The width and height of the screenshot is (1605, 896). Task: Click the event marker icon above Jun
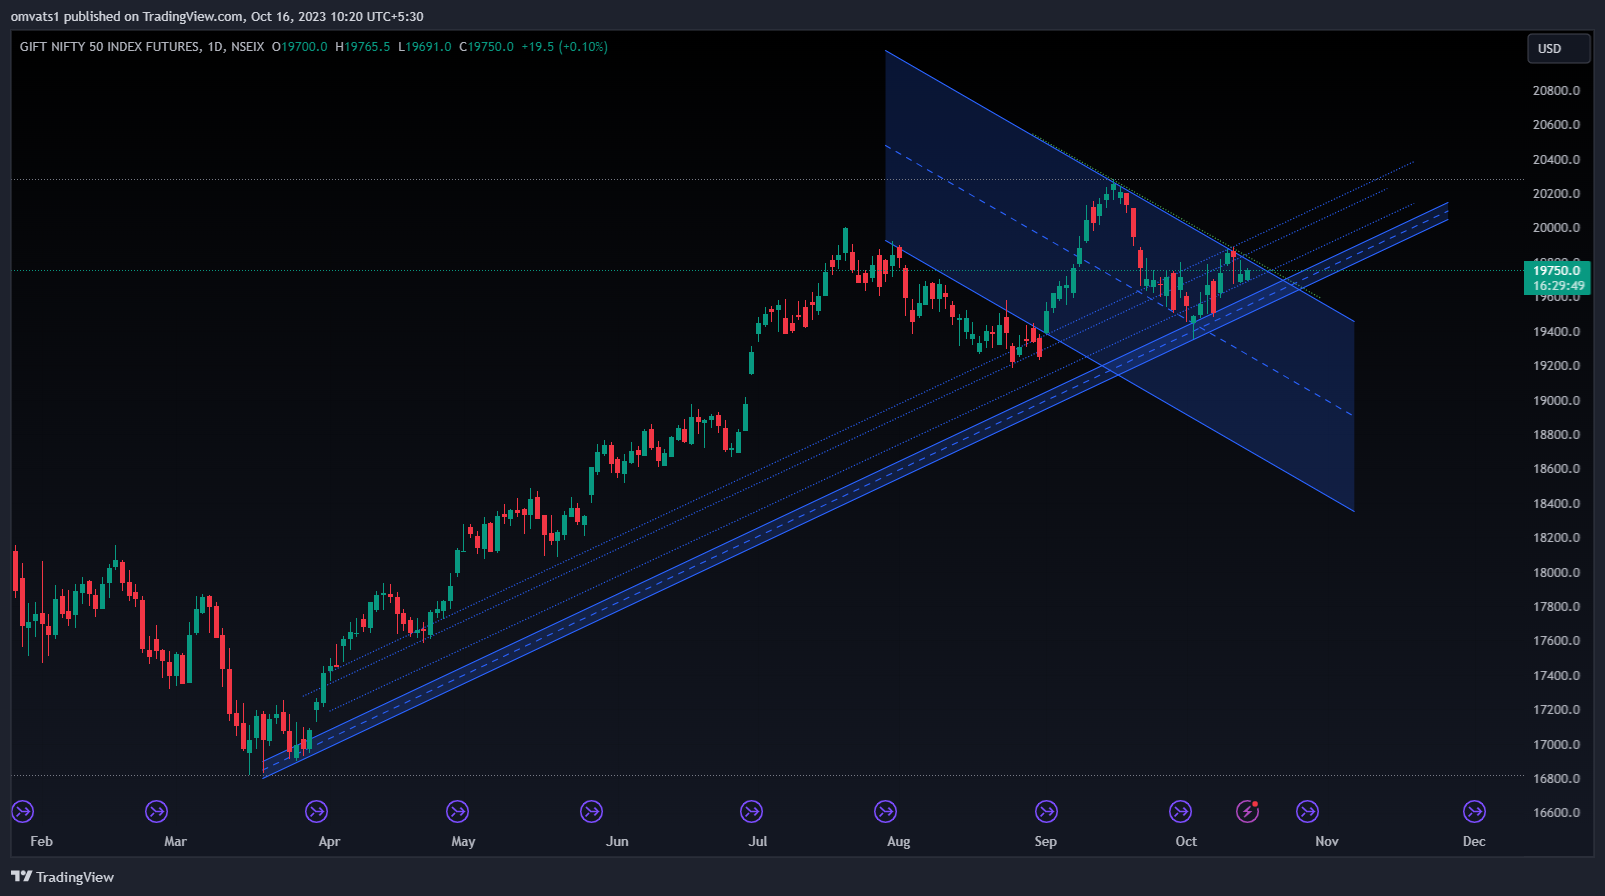(591, 811)
